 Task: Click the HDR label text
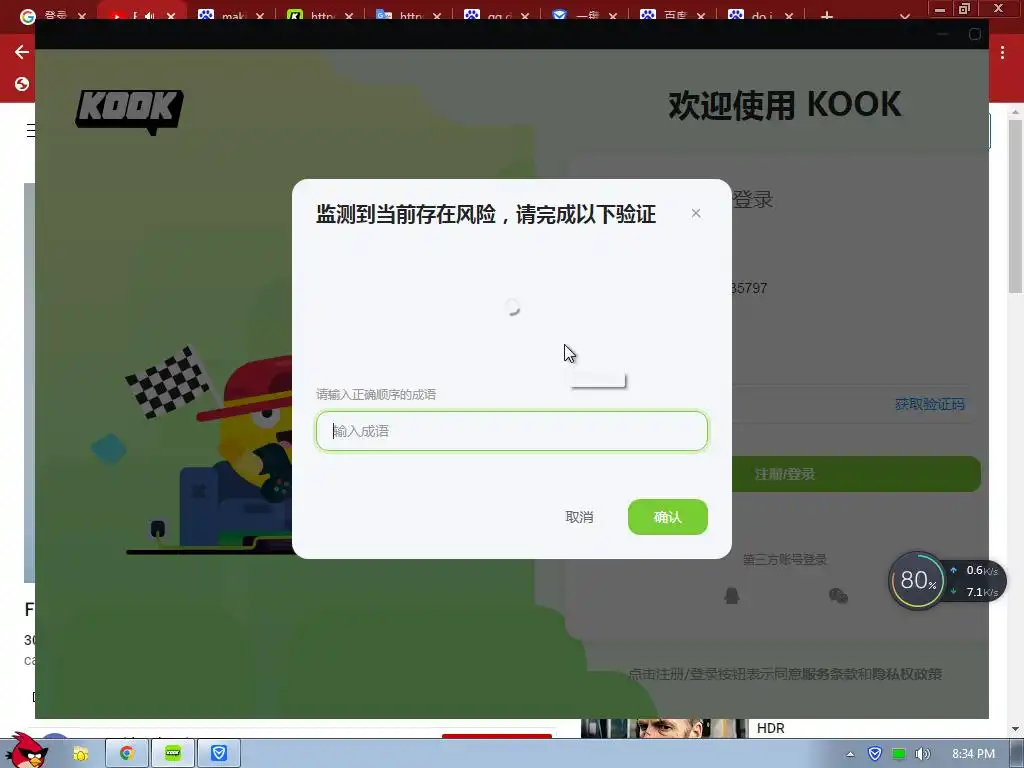pyautogui.click(x=770, y=728)
